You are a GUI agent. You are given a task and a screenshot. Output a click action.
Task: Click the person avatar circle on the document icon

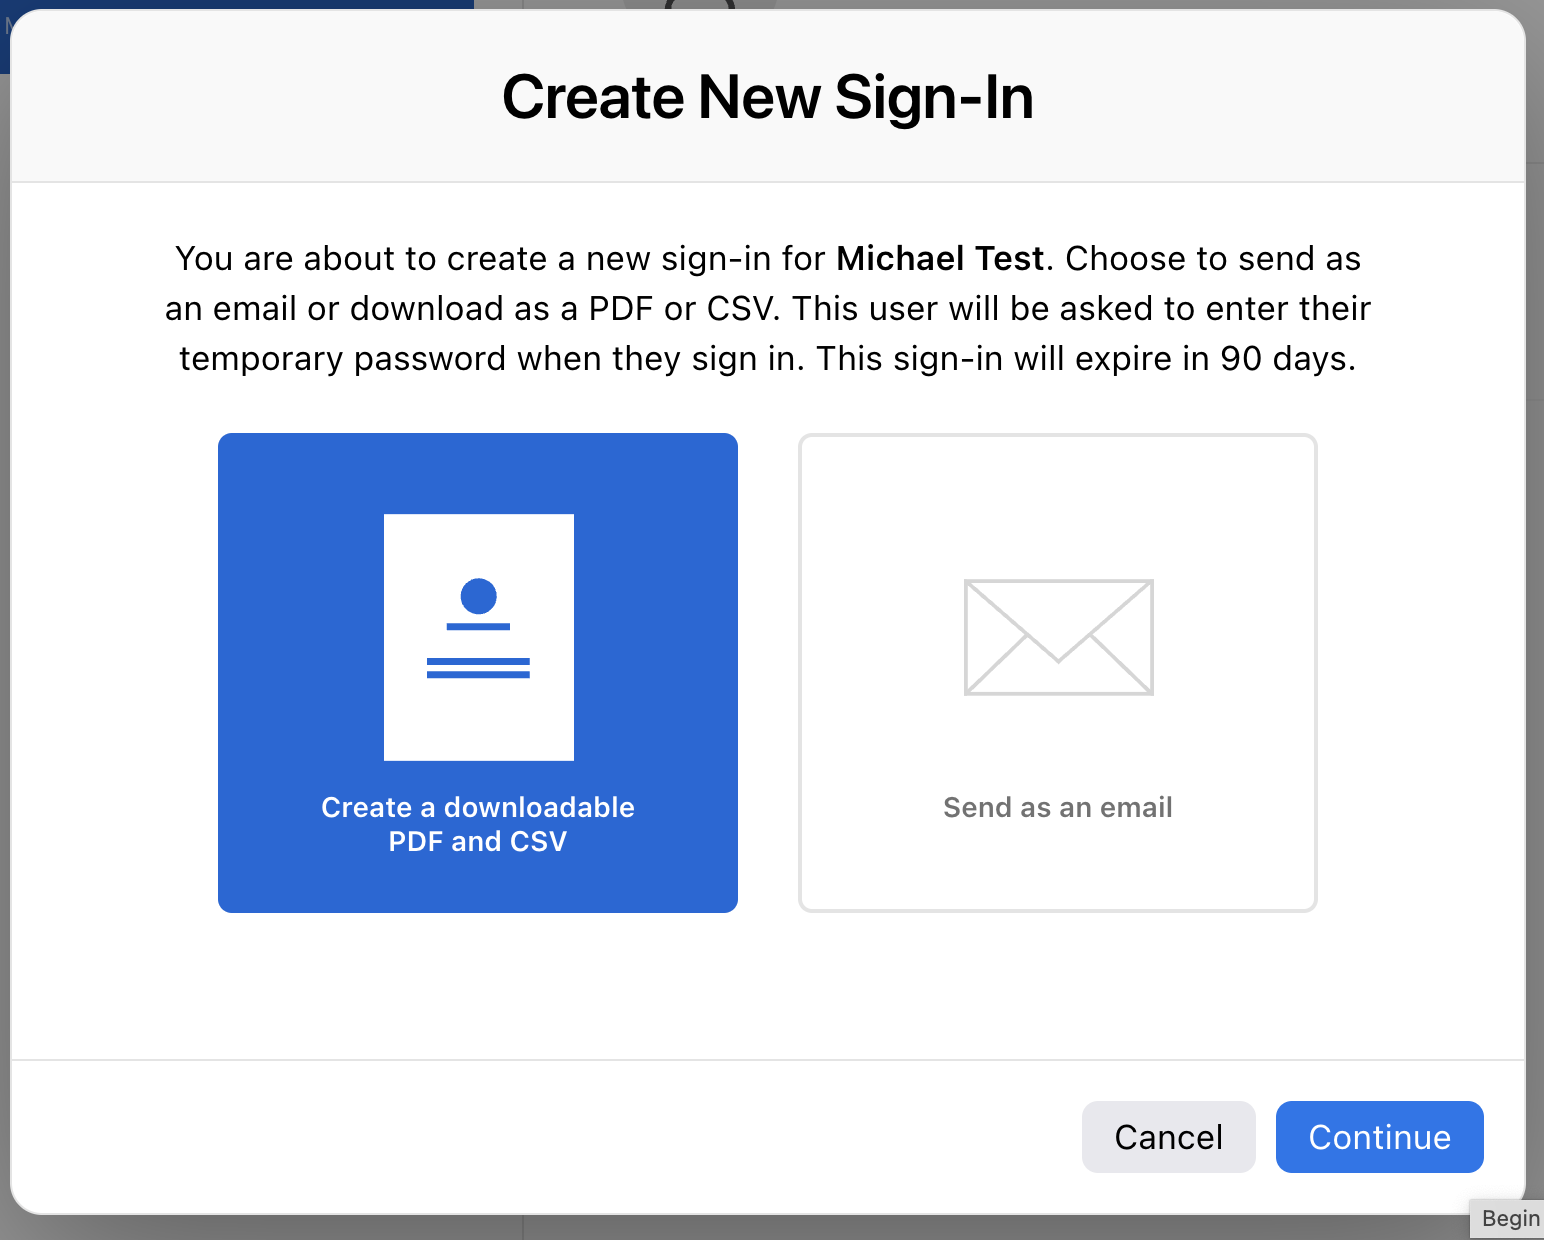[478, 596]
